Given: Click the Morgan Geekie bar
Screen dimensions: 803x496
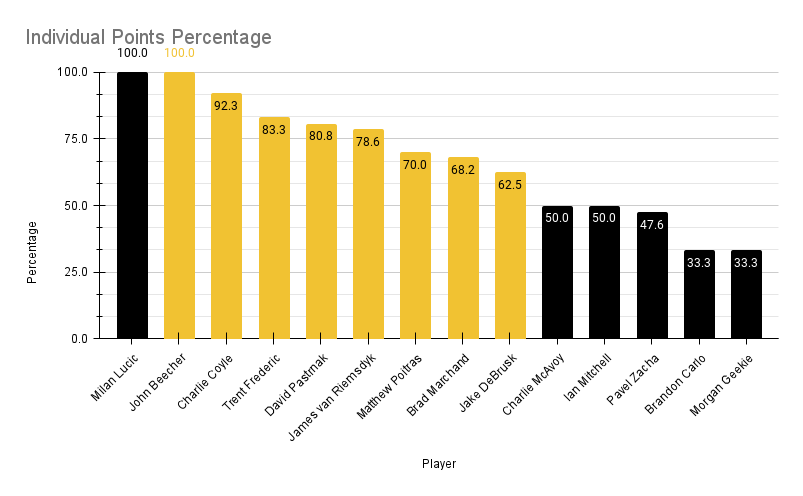Looking at the screenshot, I should coord(746,294).
